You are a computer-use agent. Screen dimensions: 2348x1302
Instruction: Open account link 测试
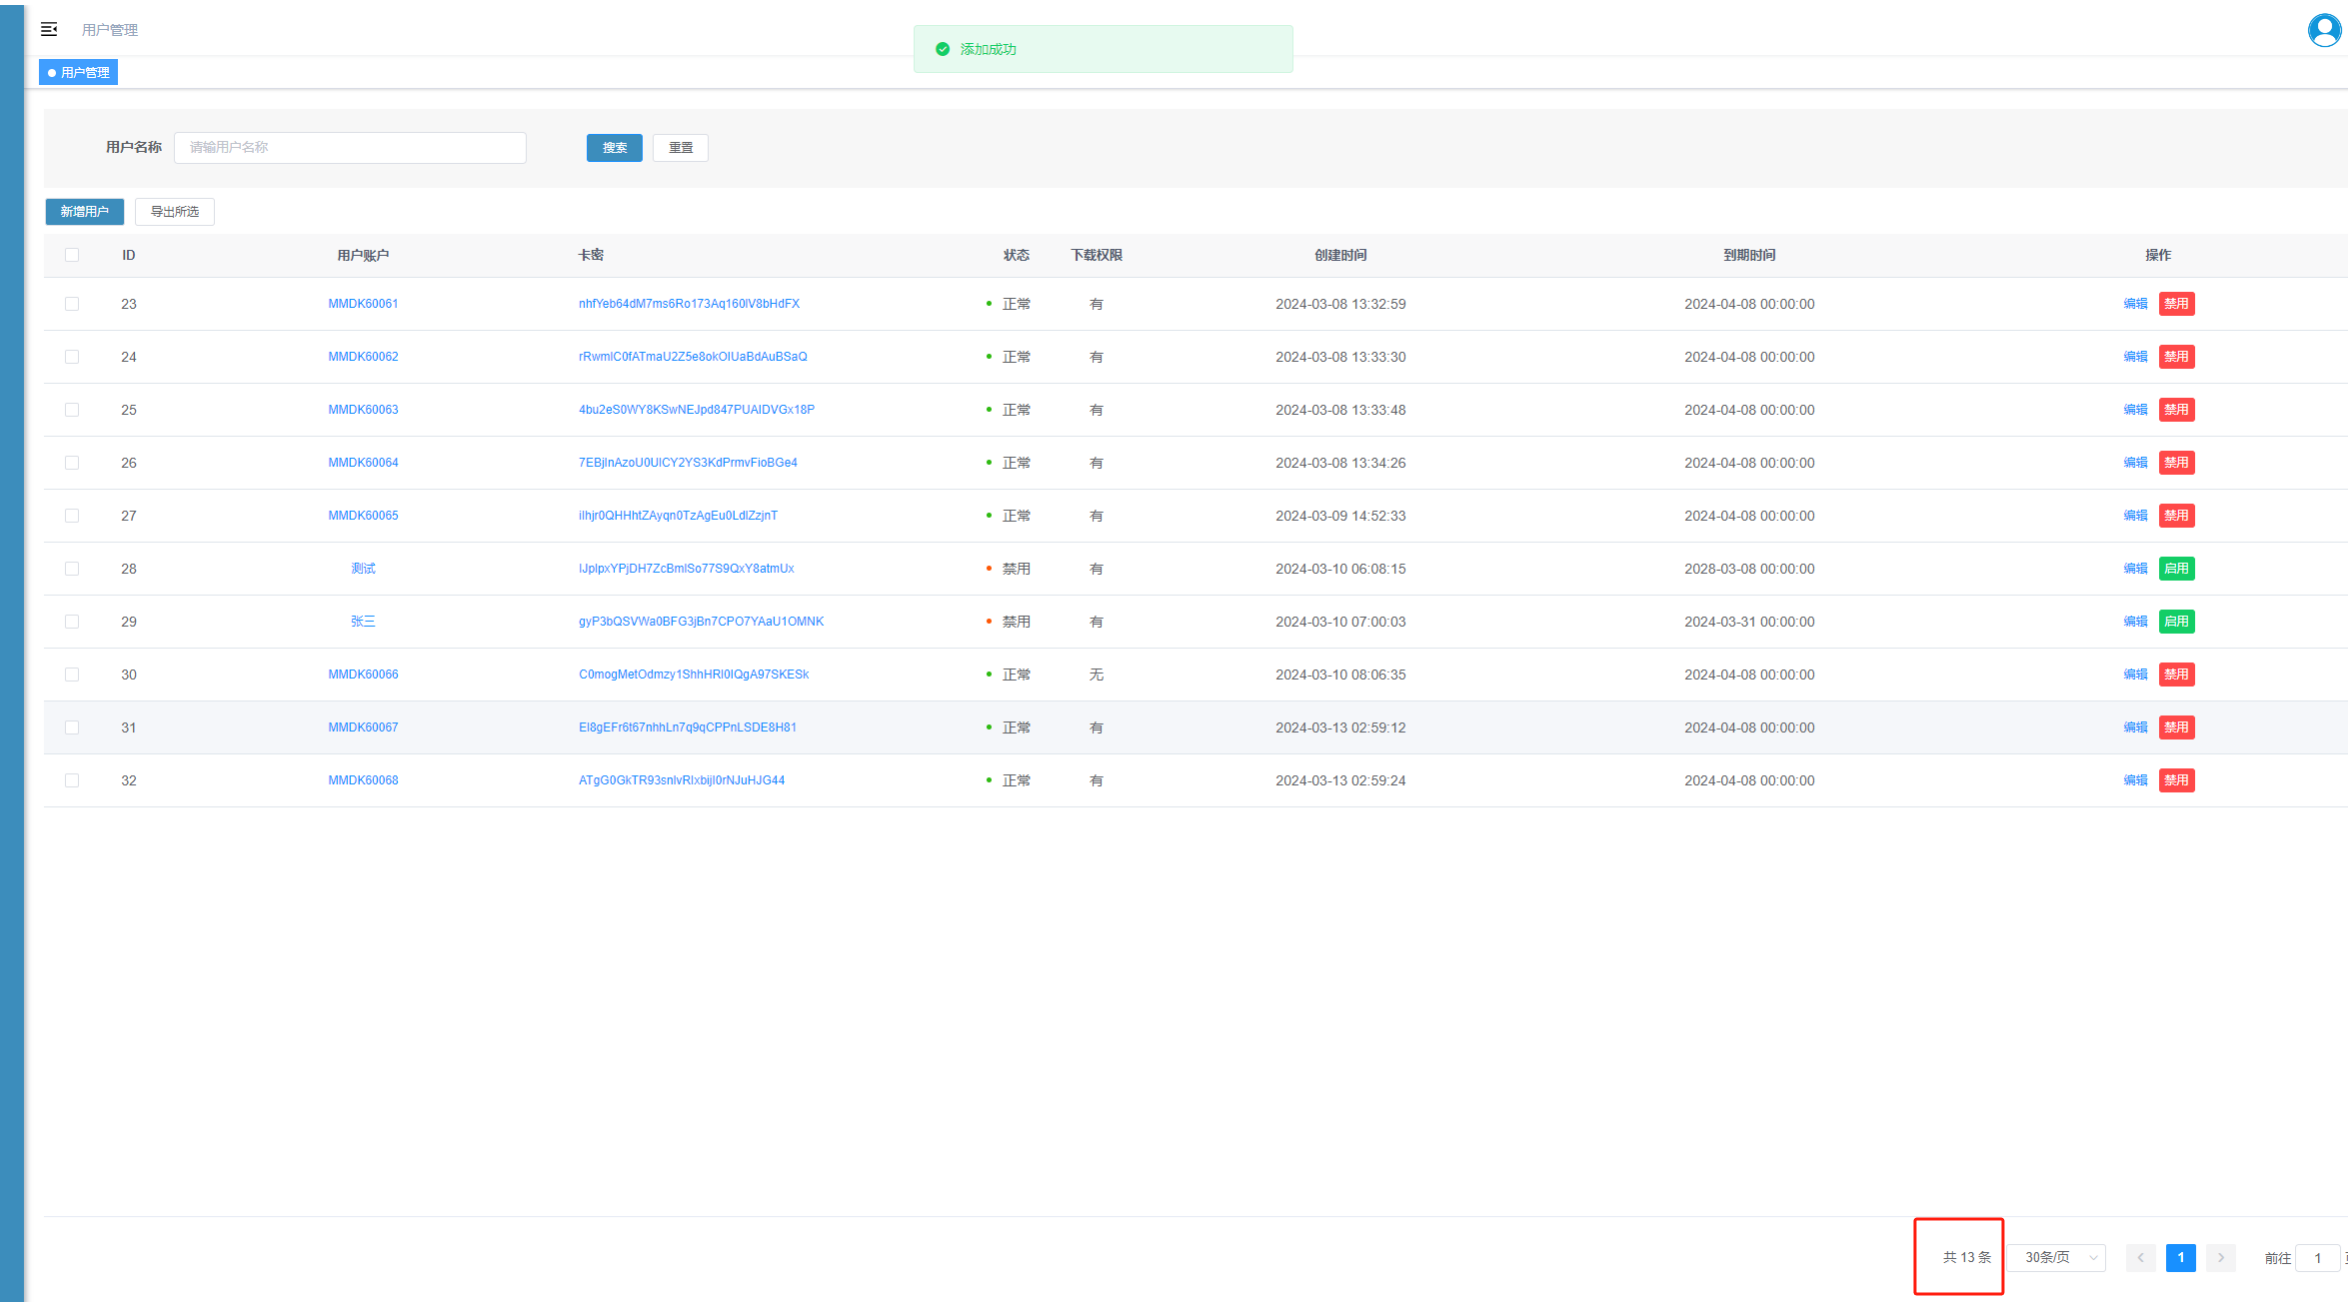[363, 569]
